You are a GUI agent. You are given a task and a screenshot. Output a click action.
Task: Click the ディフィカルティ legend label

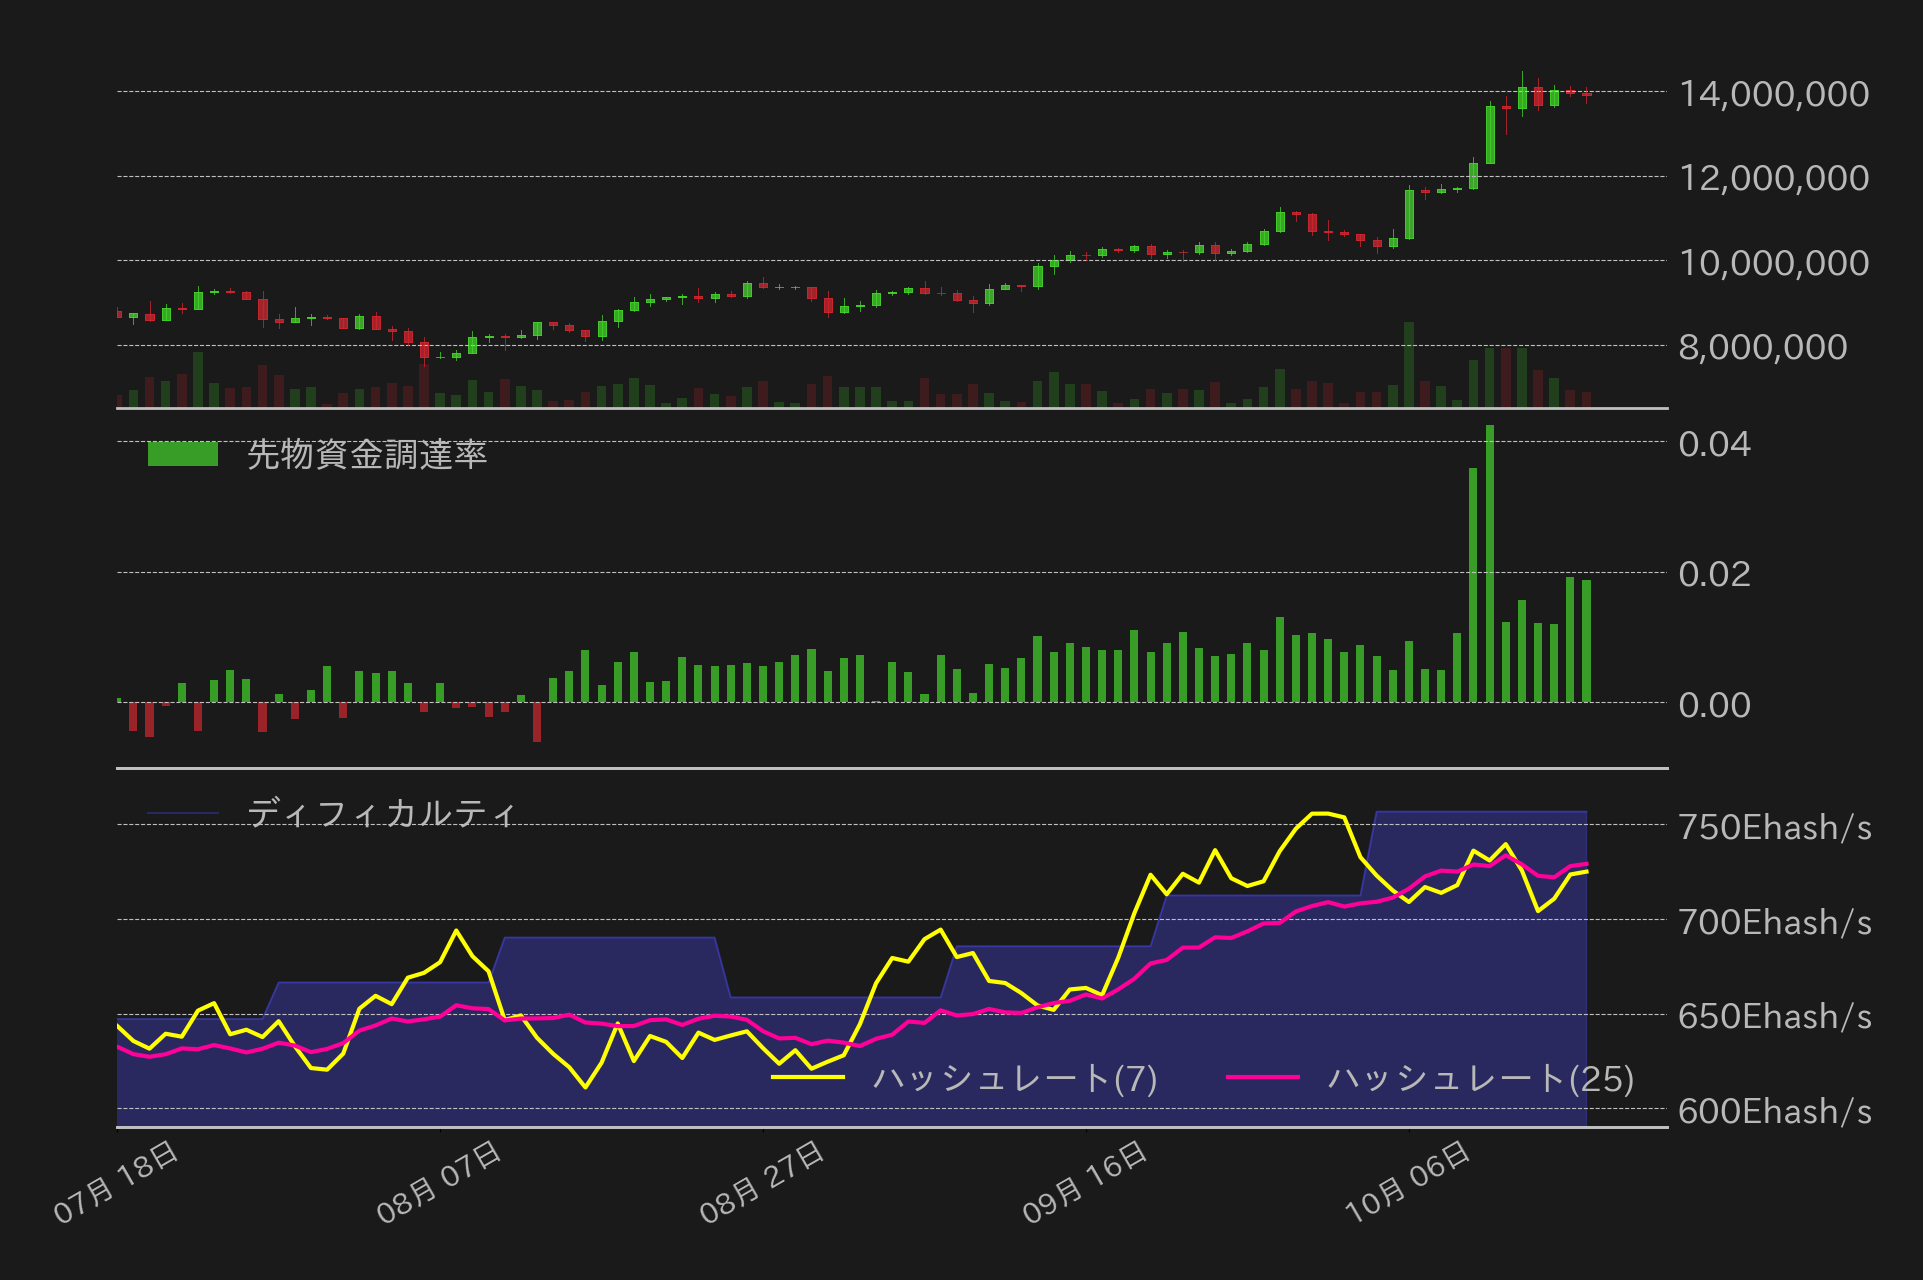381,813
